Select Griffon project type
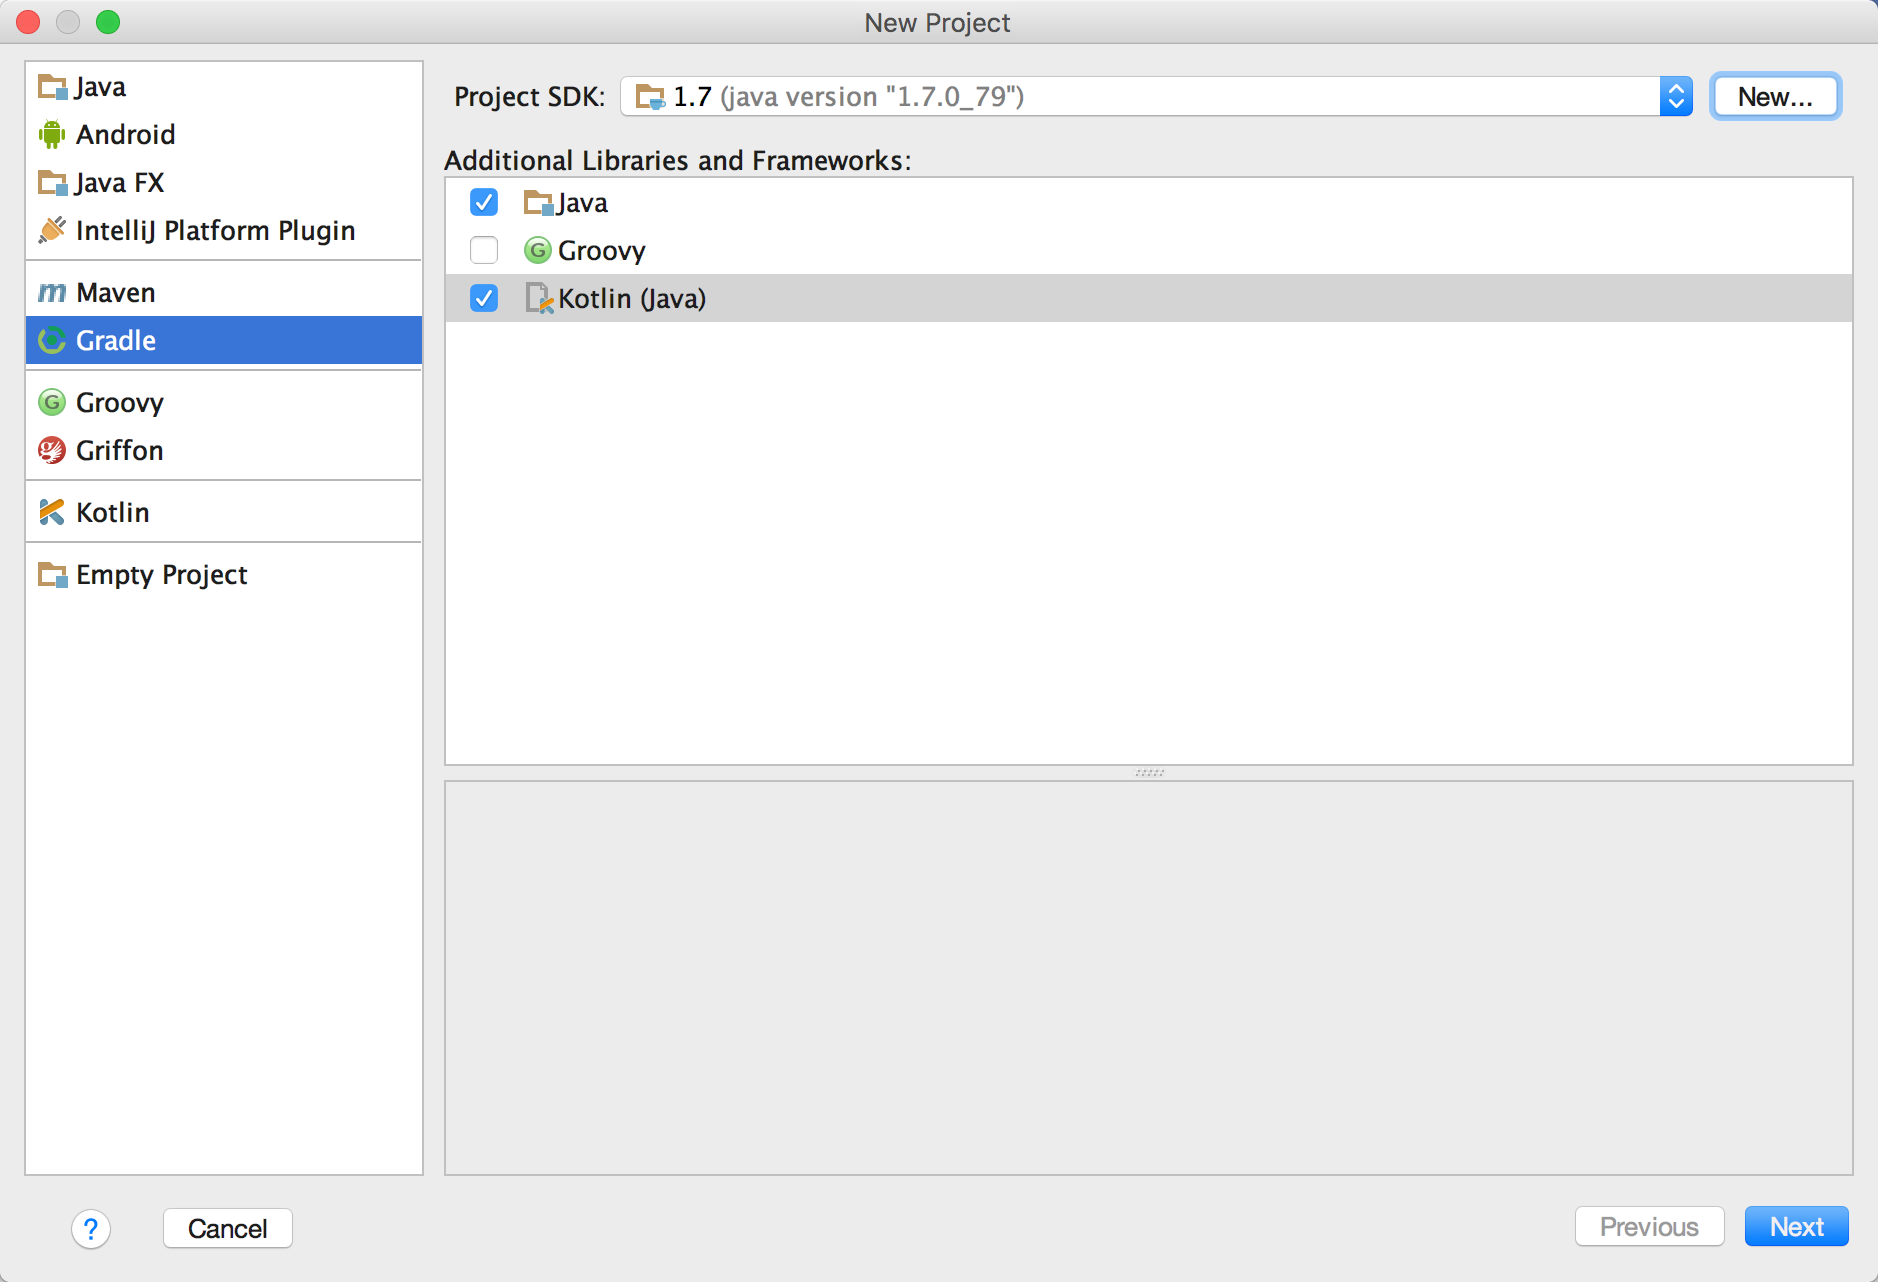Image resolution: width=1878 pixels, height=1282 pixels. point(224,451)
